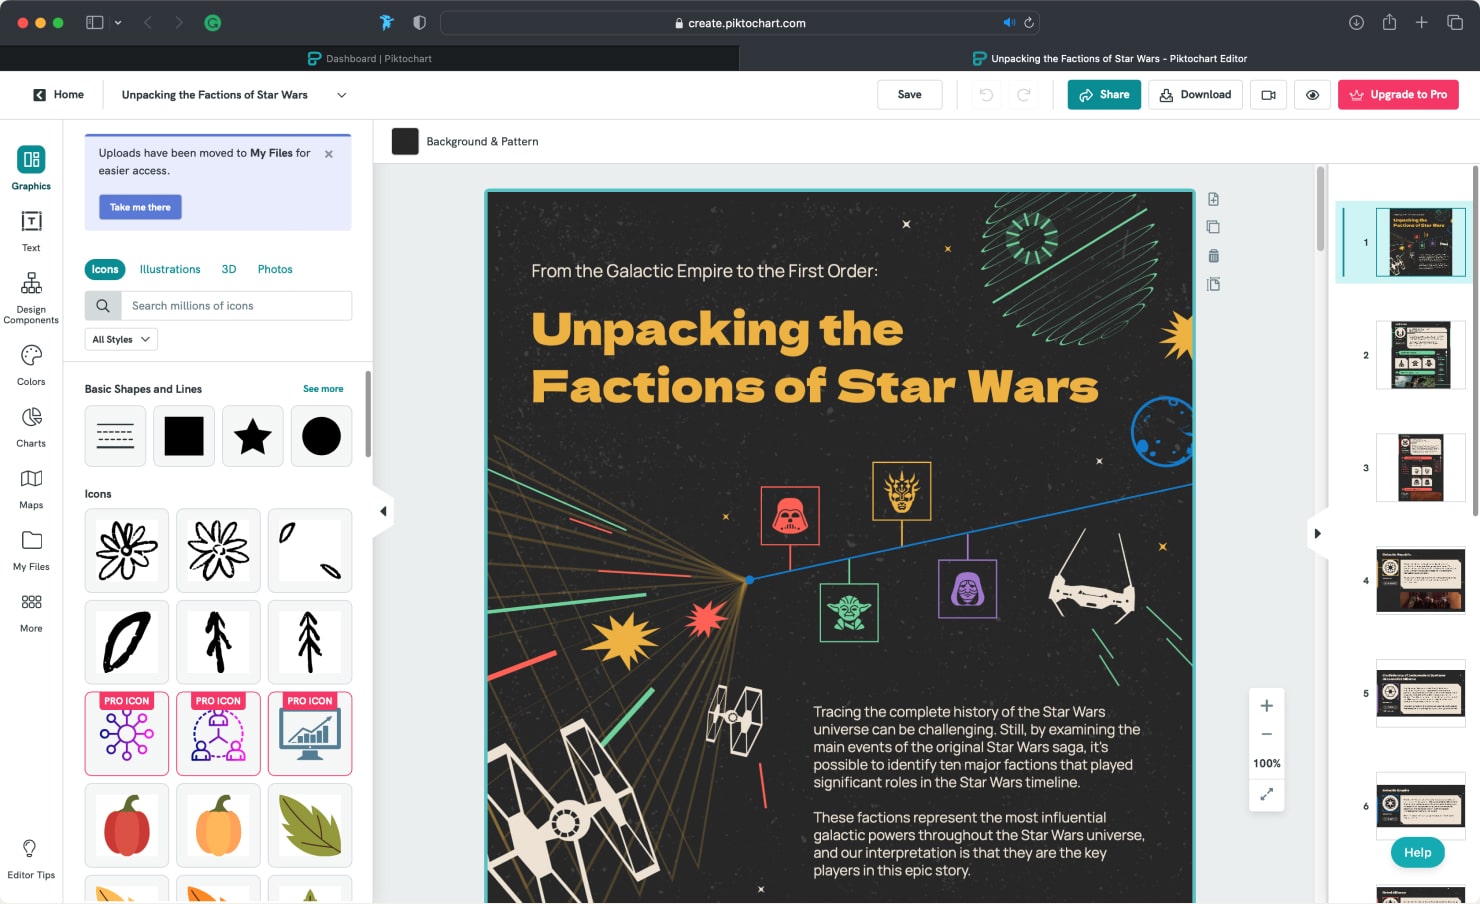Dismiss the uploads moved notice
Viewport: 1480px width, 904px height.
(329, 154)
